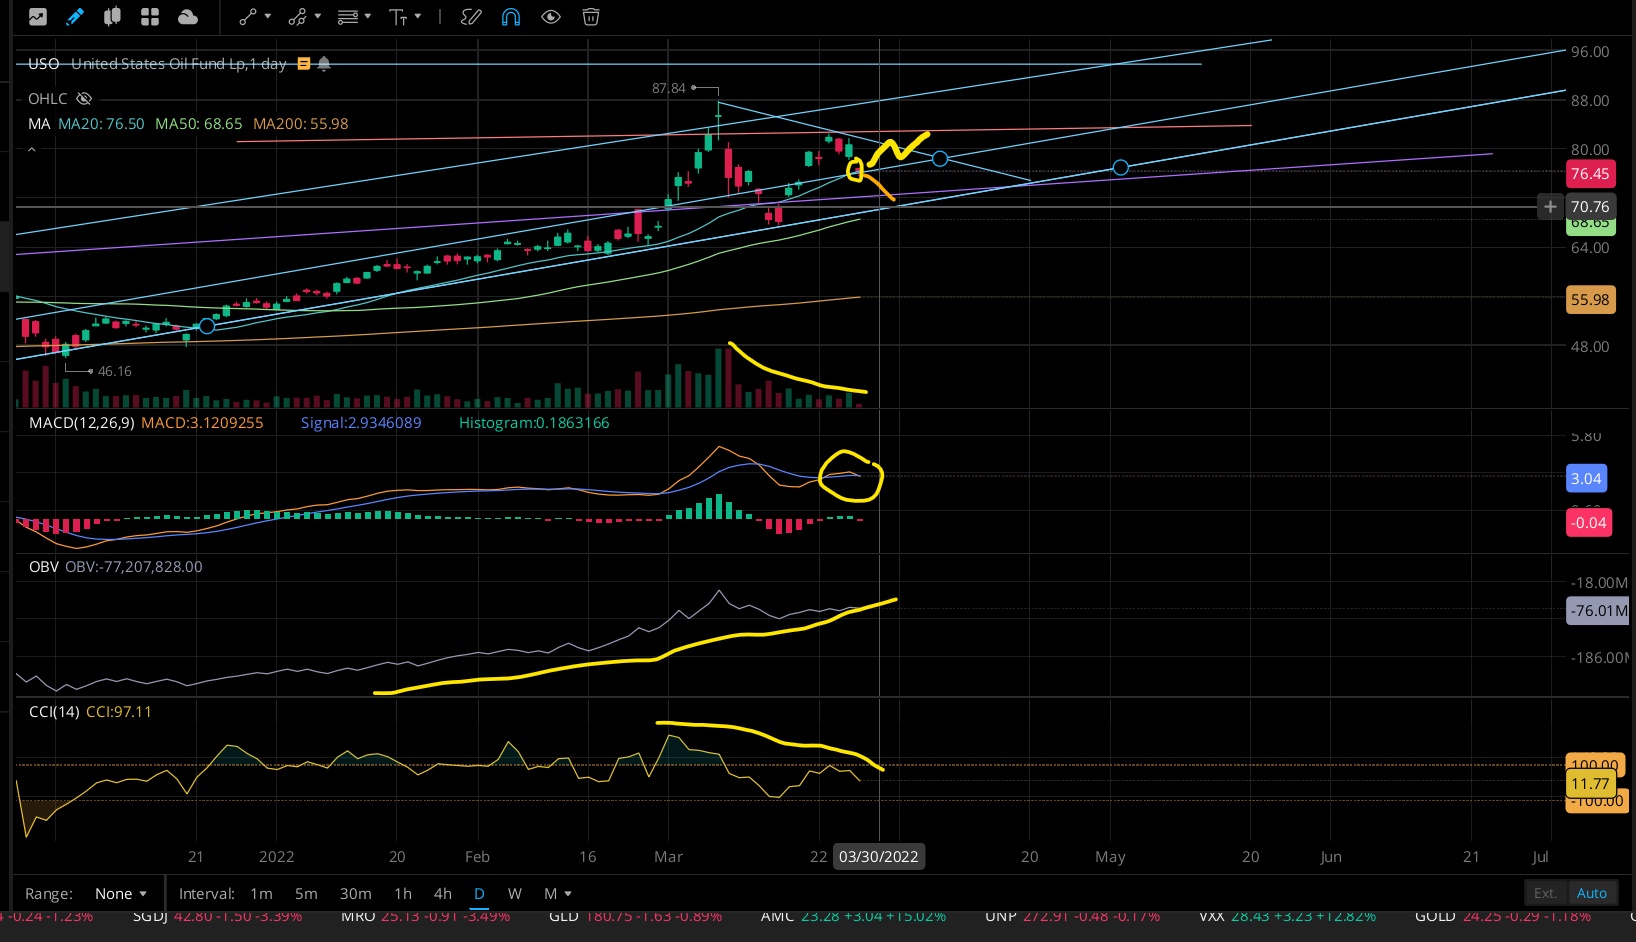Switch to the 30m interval
The width and height of the screenshot is (1636, 942).
click(355, 894)
